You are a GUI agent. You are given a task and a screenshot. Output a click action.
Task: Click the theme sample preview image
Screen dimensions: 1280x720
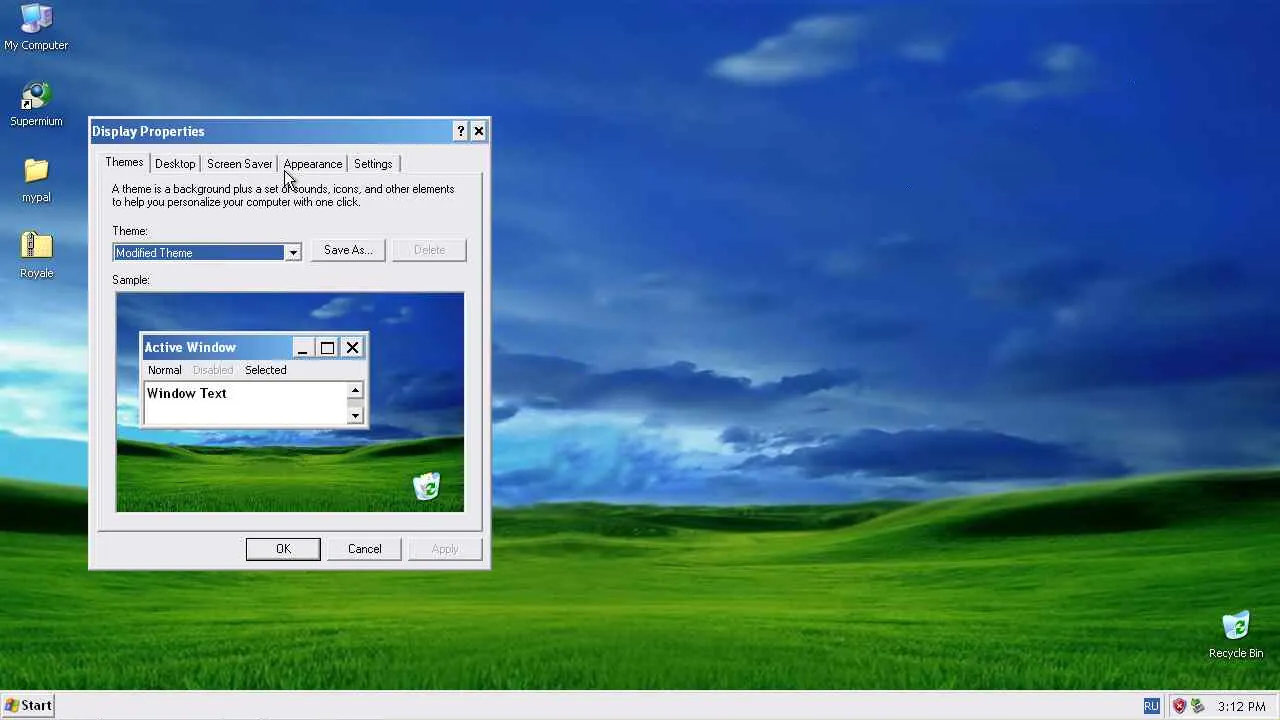pyautogui.click(x=290, y=402)
